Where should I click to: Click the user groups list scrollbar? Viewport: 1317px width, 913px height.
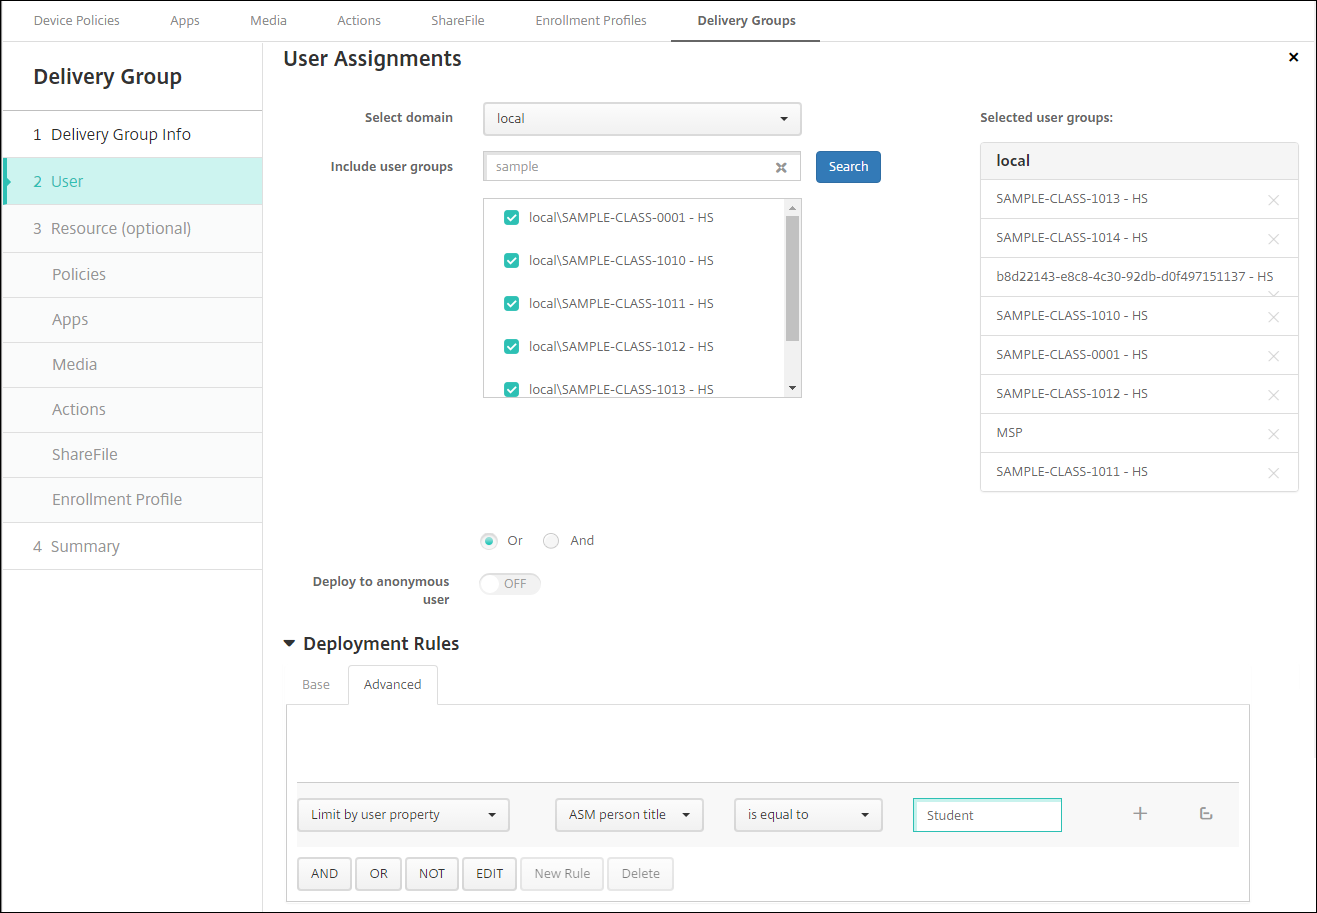pyautogui.click(x=792, y=280)
